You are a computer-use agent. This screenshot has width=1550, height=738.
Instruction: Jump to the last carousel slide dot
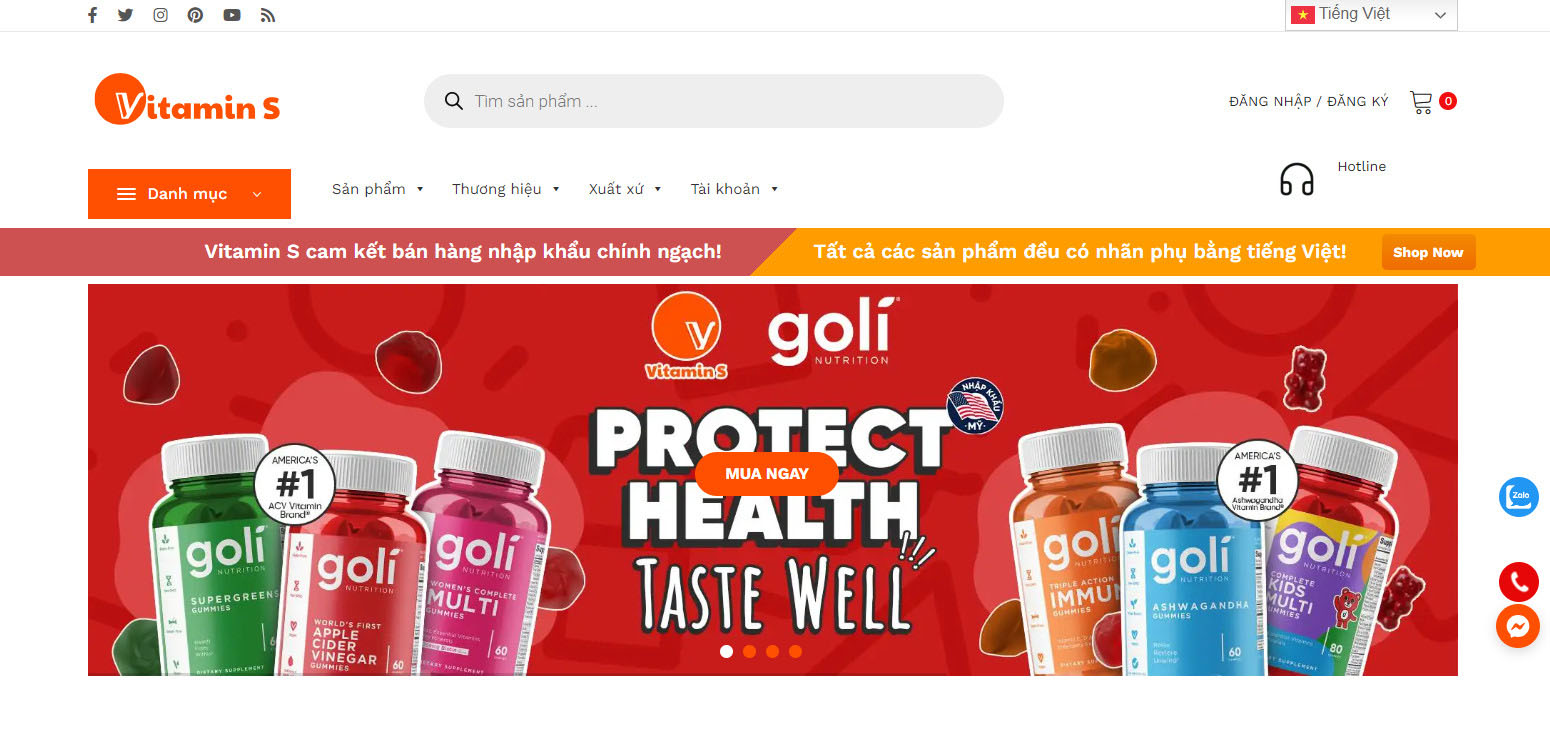[x=795, y=651]
